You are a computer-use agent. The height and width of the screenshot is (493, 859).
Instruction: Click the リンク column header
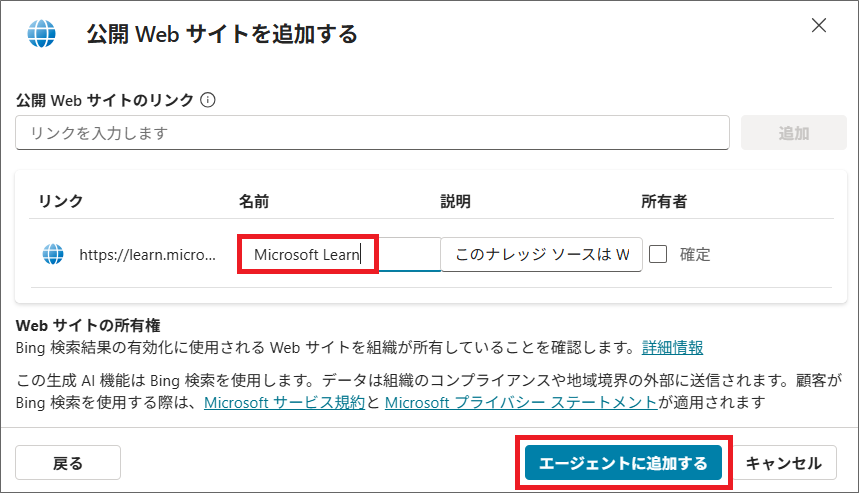click(60, 201)
